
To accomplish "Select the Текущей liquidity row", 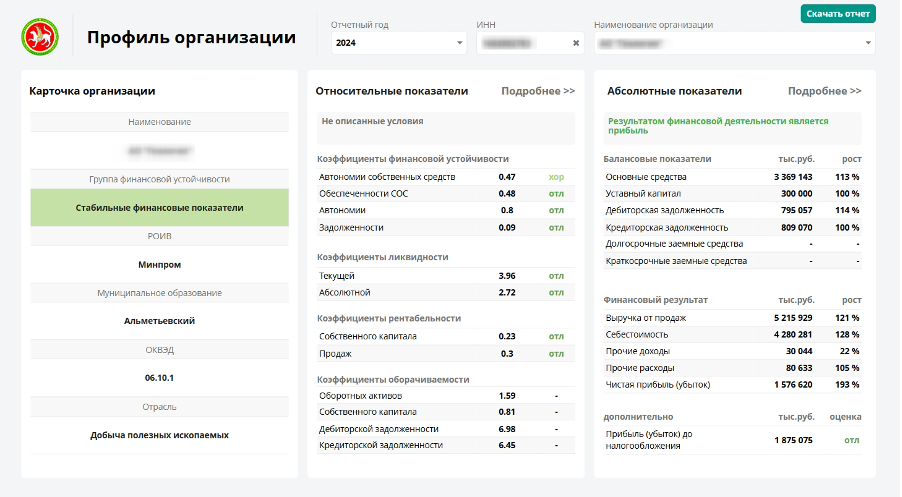I will [x=446, y=276].
